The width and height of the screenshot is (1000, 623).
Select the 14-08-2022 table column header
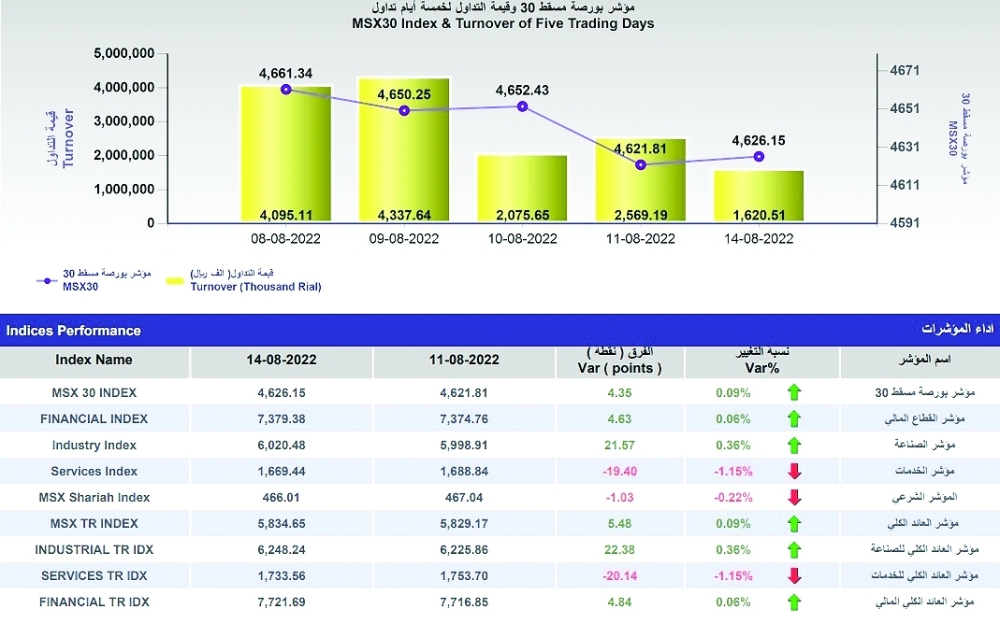coord(285,360)
